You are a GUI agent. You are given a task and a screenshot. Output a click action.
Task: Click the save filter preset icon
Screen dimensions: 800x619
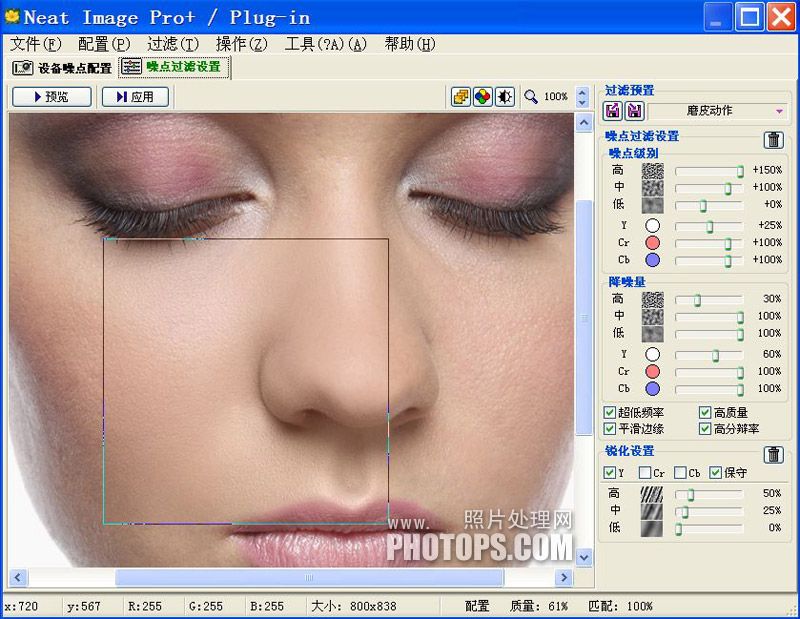635,111
